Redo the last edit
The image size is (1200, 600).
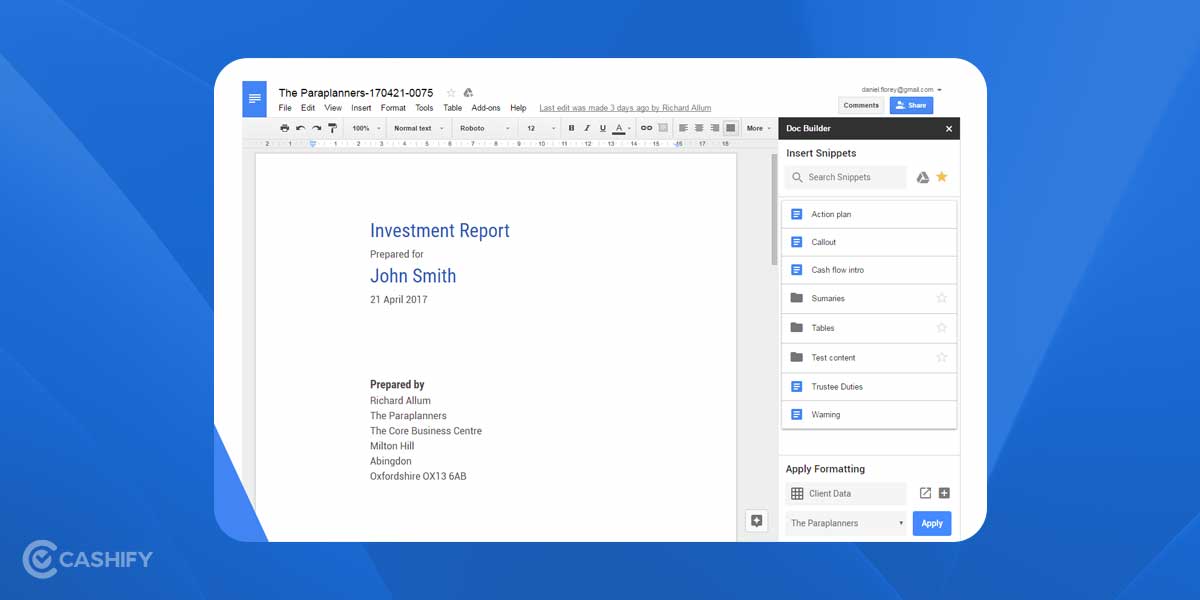(x=318, y=128)
